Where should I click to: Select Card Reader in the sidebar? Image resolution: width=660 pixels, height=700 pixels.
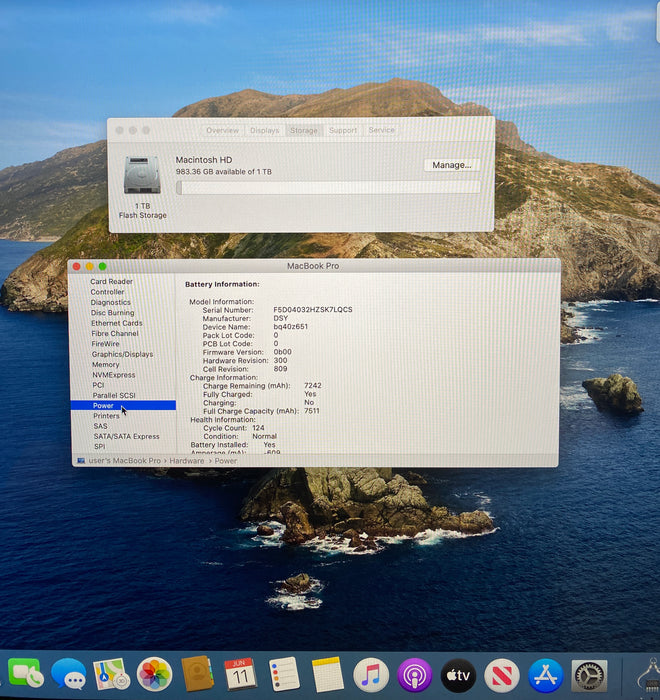(111, 281)
